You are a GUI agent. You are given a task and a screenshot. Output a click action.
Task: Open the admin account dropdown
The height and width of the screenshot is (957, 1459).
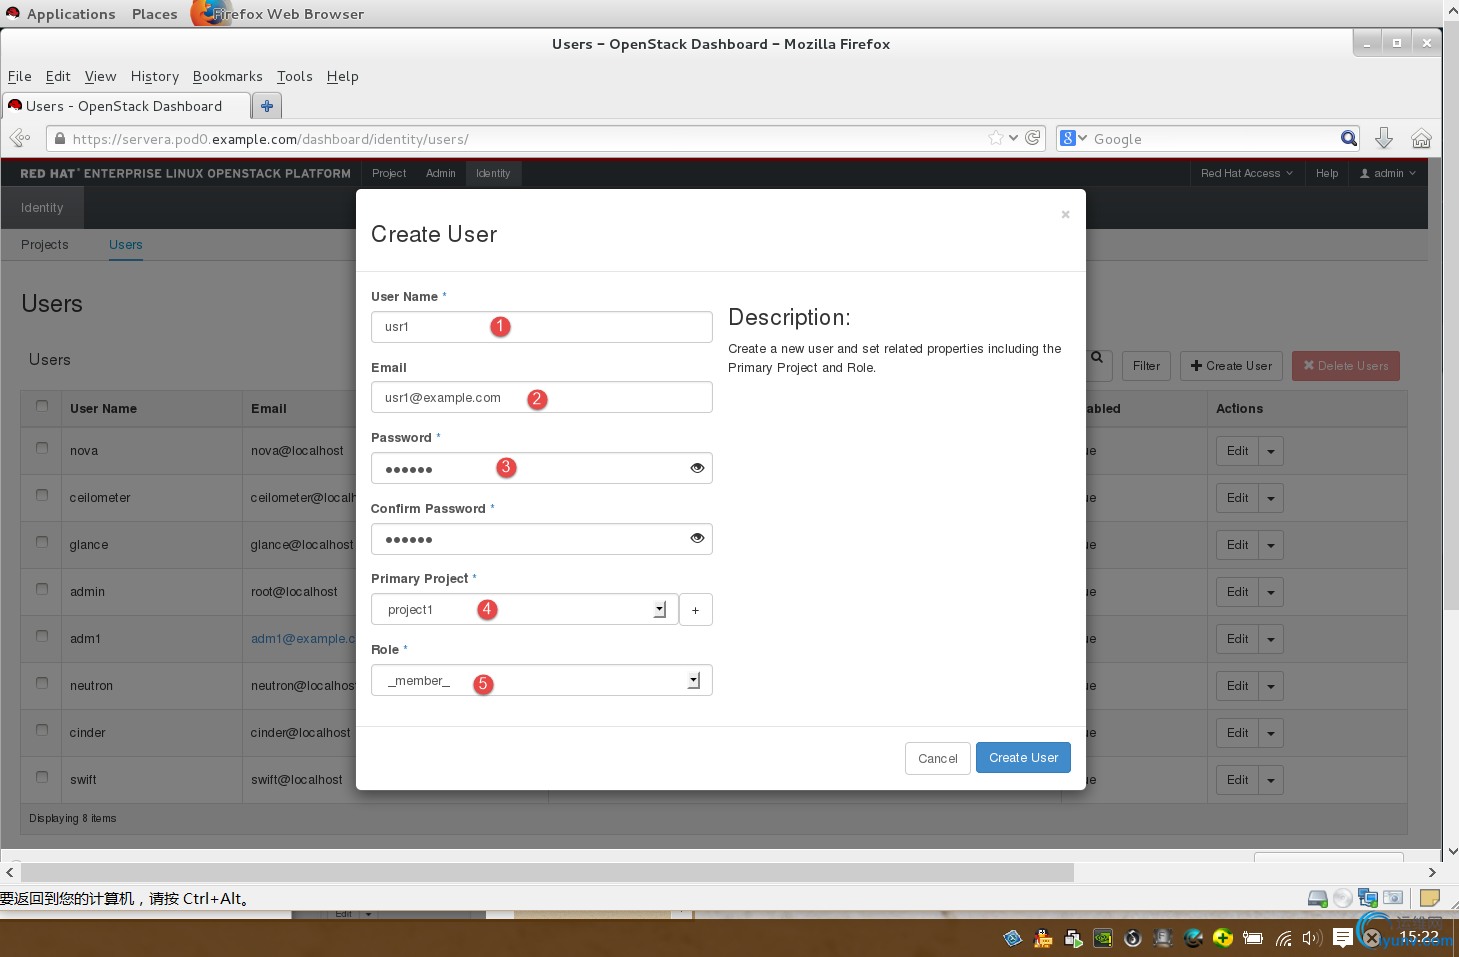tap(1388, 173)
